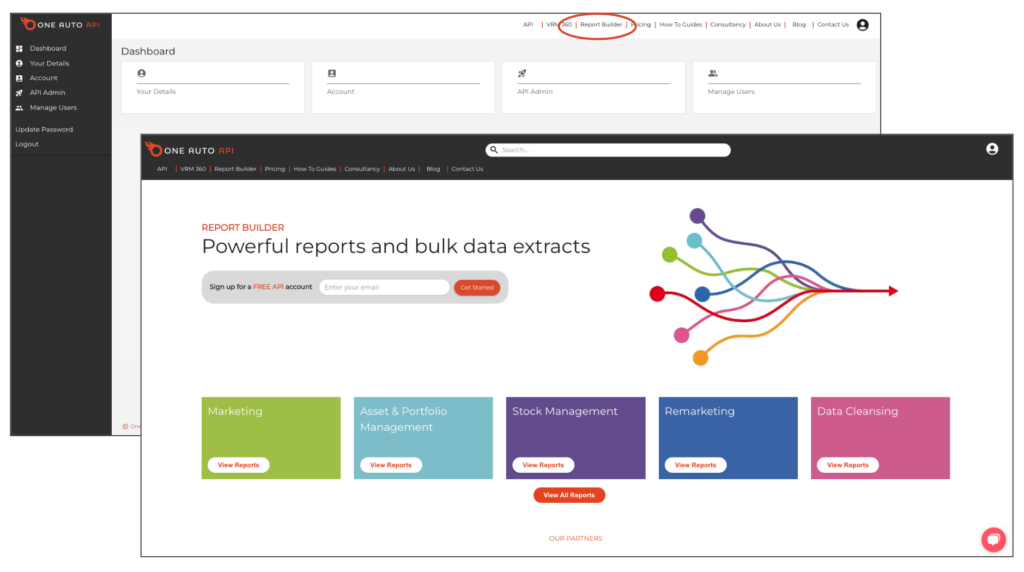Click into the Search field

click(x=608, y=150)
